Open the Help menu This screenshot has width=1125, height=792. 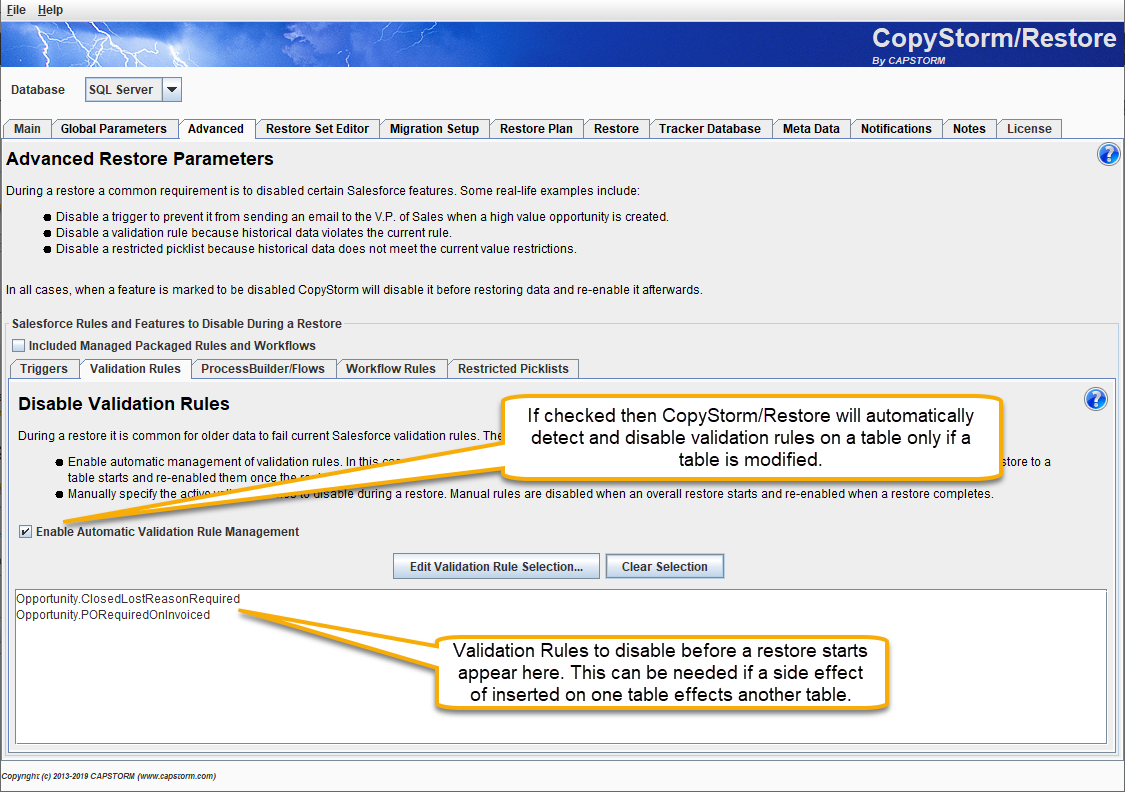pyautogui.click(x=50, y=10)
